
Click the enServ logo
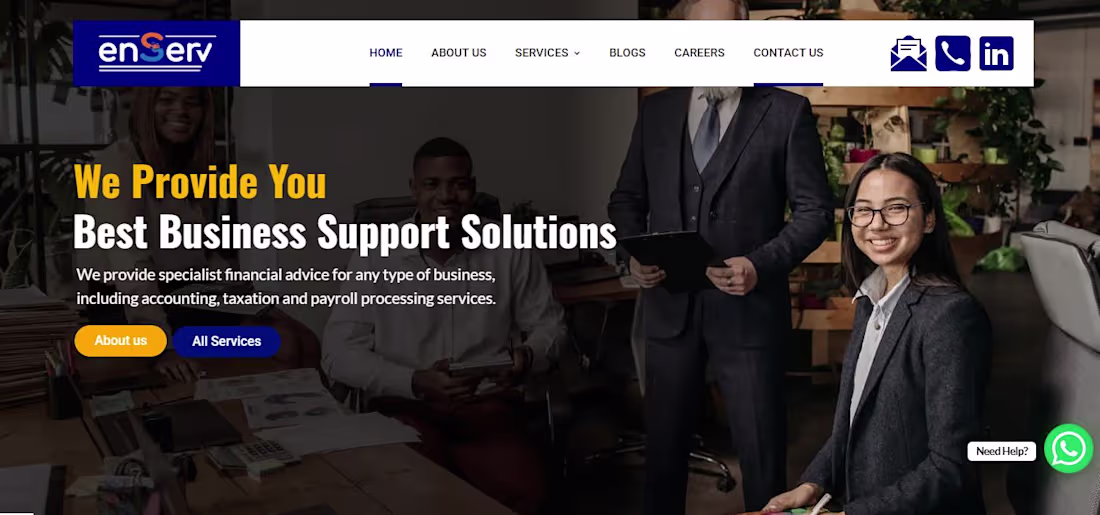click(x=156, y=53)
